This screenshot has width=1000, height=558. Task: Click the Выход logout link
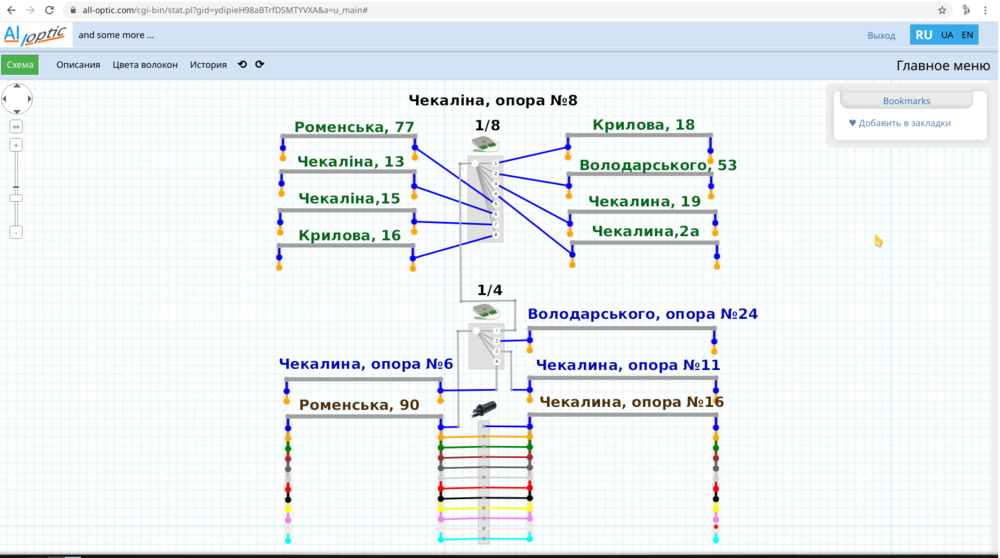(881, 36)
